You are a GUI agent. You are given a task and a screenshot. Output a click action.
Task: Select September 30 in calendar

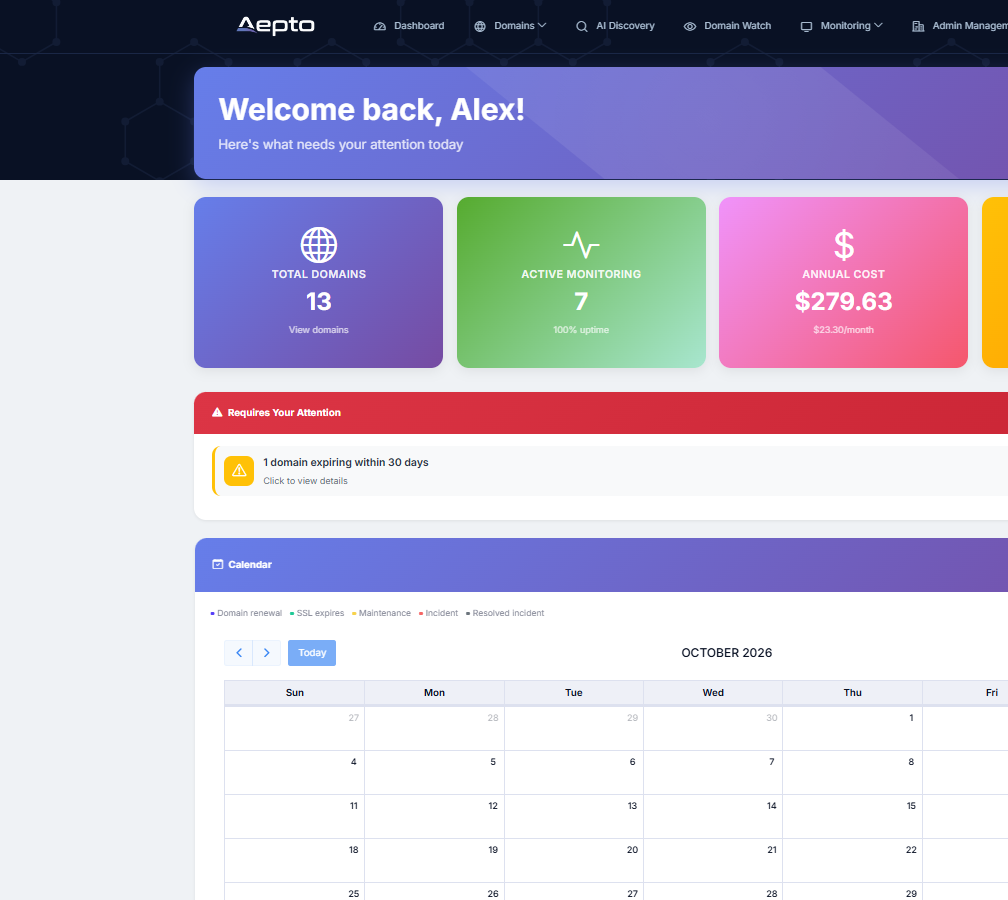pyautogui.click(x=713, y=728)
